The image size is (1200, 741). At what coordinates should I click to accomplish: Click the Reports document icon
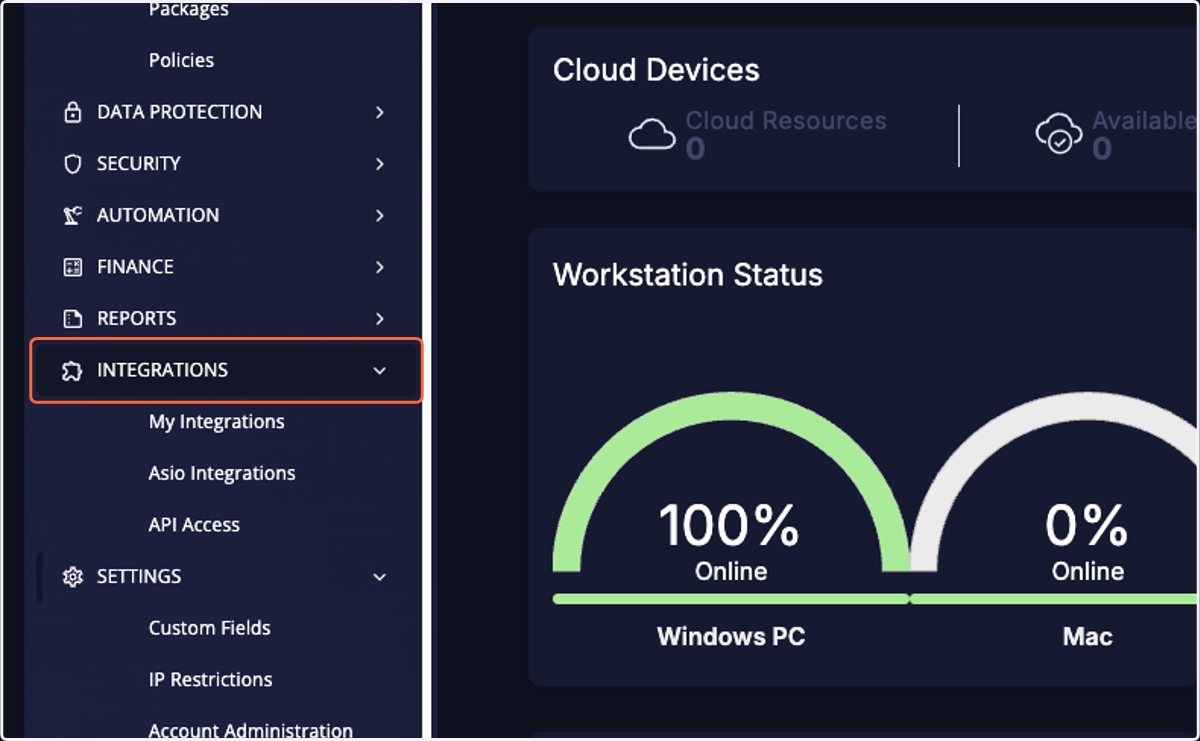pos(72,319)
